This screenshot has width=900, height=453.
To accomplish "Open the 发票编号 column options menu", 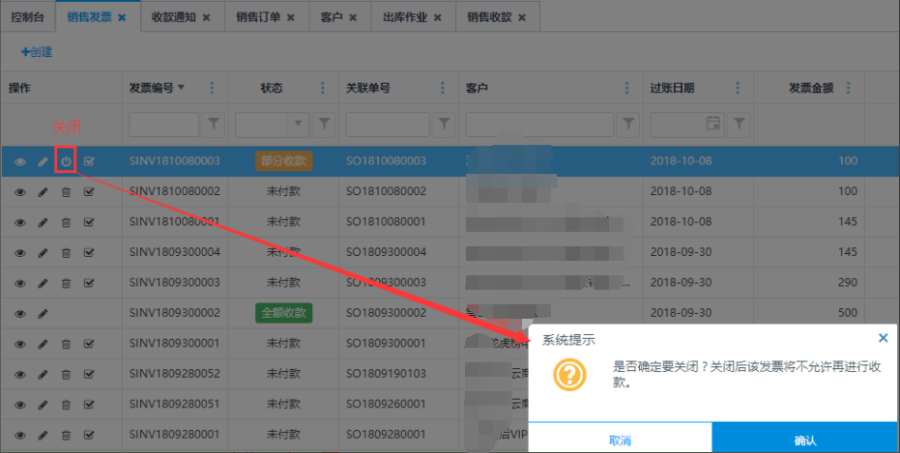I will tap(212, 88).
